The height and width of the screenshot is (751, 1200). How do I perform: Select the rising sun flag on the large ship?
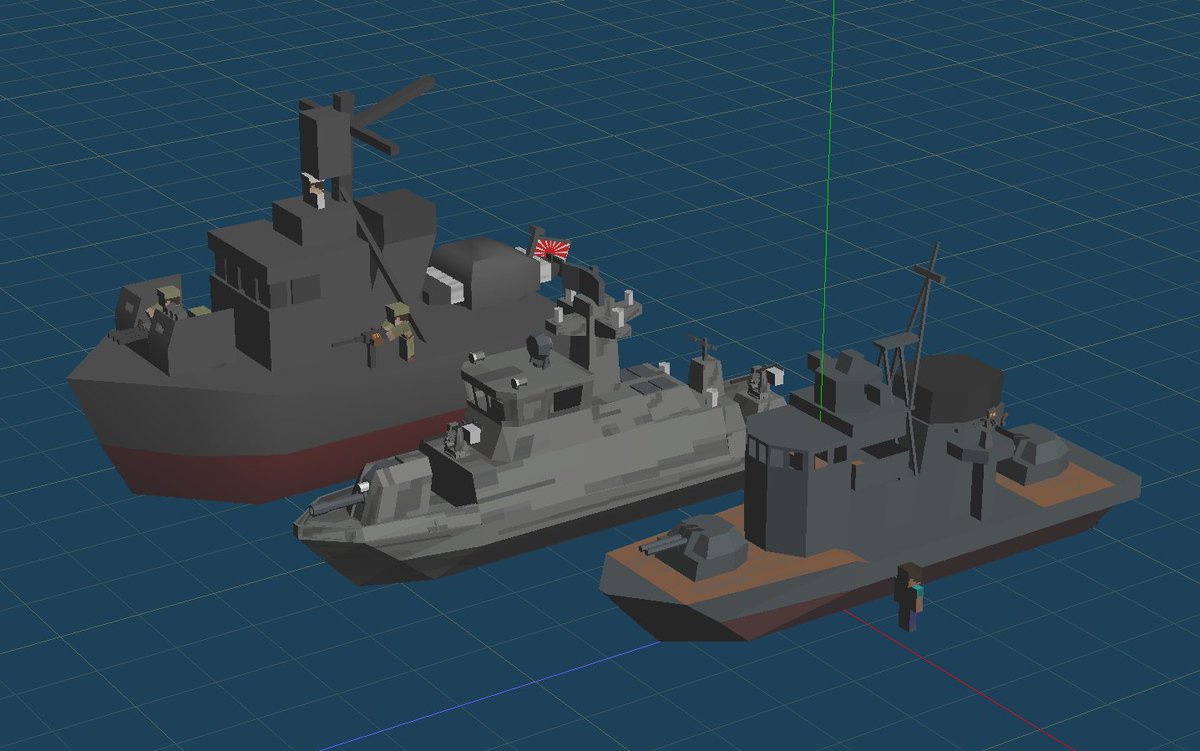point(550,248)
